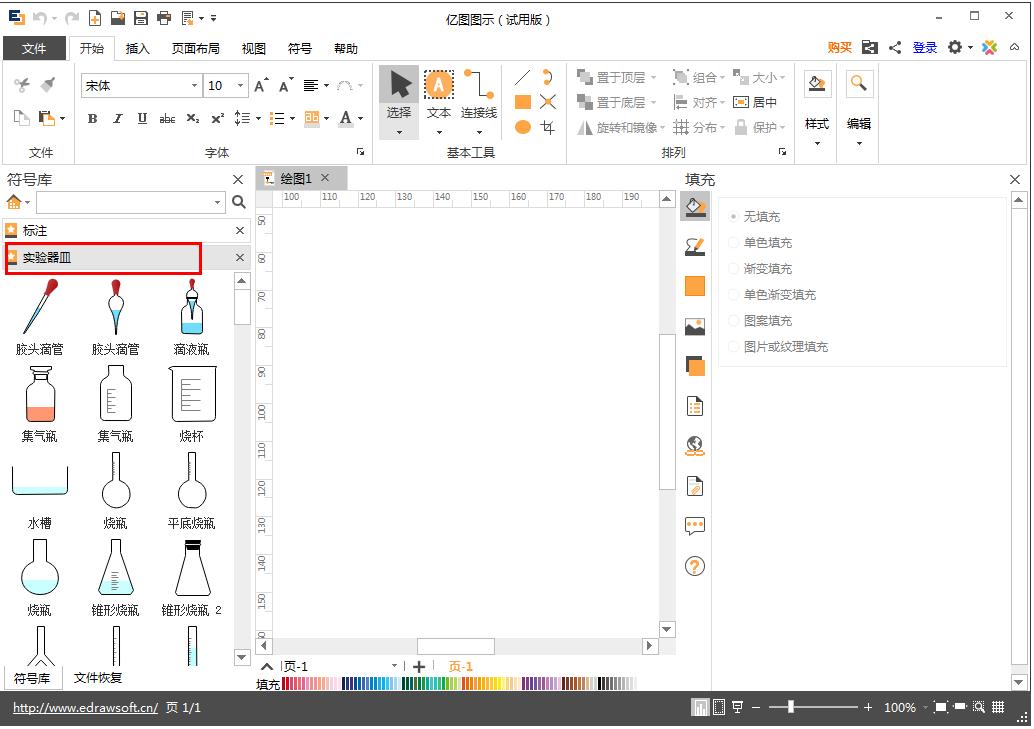
Task: Open the 视图 menu tab
Action: pos(253,47)
